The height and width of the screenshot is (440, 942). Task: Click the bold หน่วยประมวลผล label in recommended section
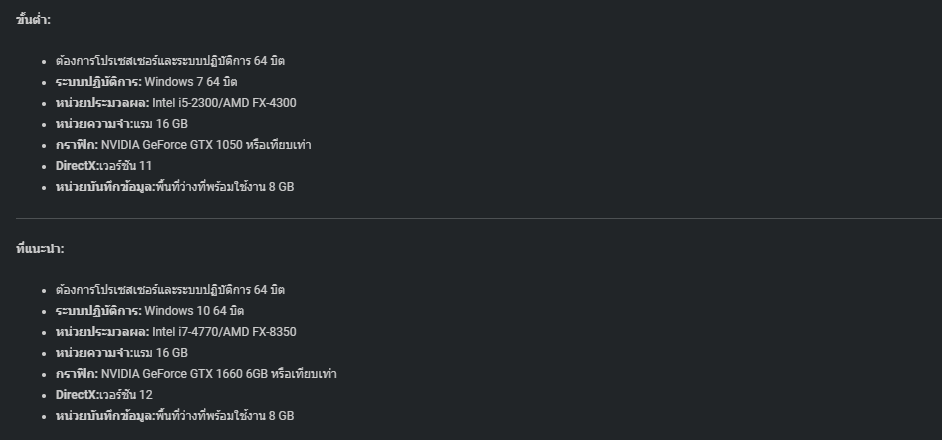tap(103, 332)
